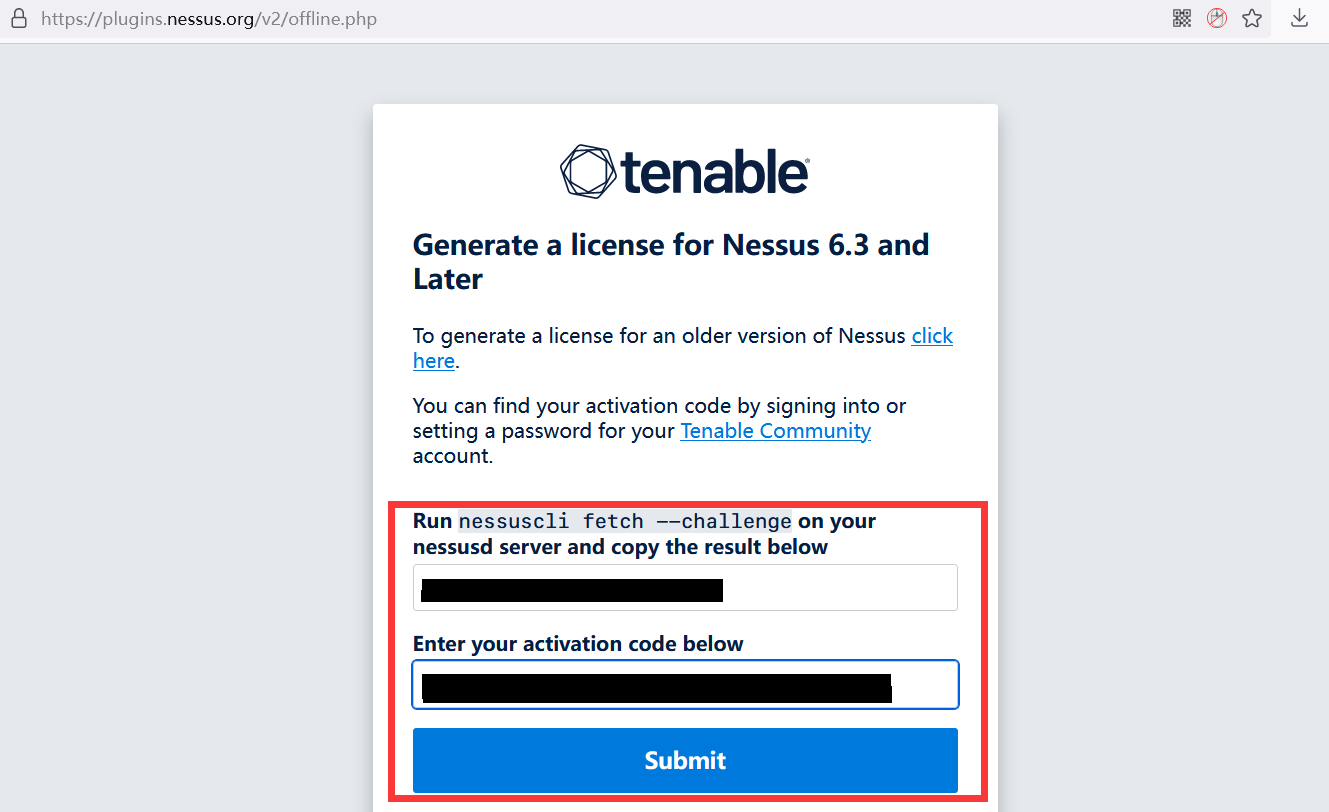Select the plugins.nessus.org URL in address bar
This screenshot has height=812, width=1329.
coord(209,19)
